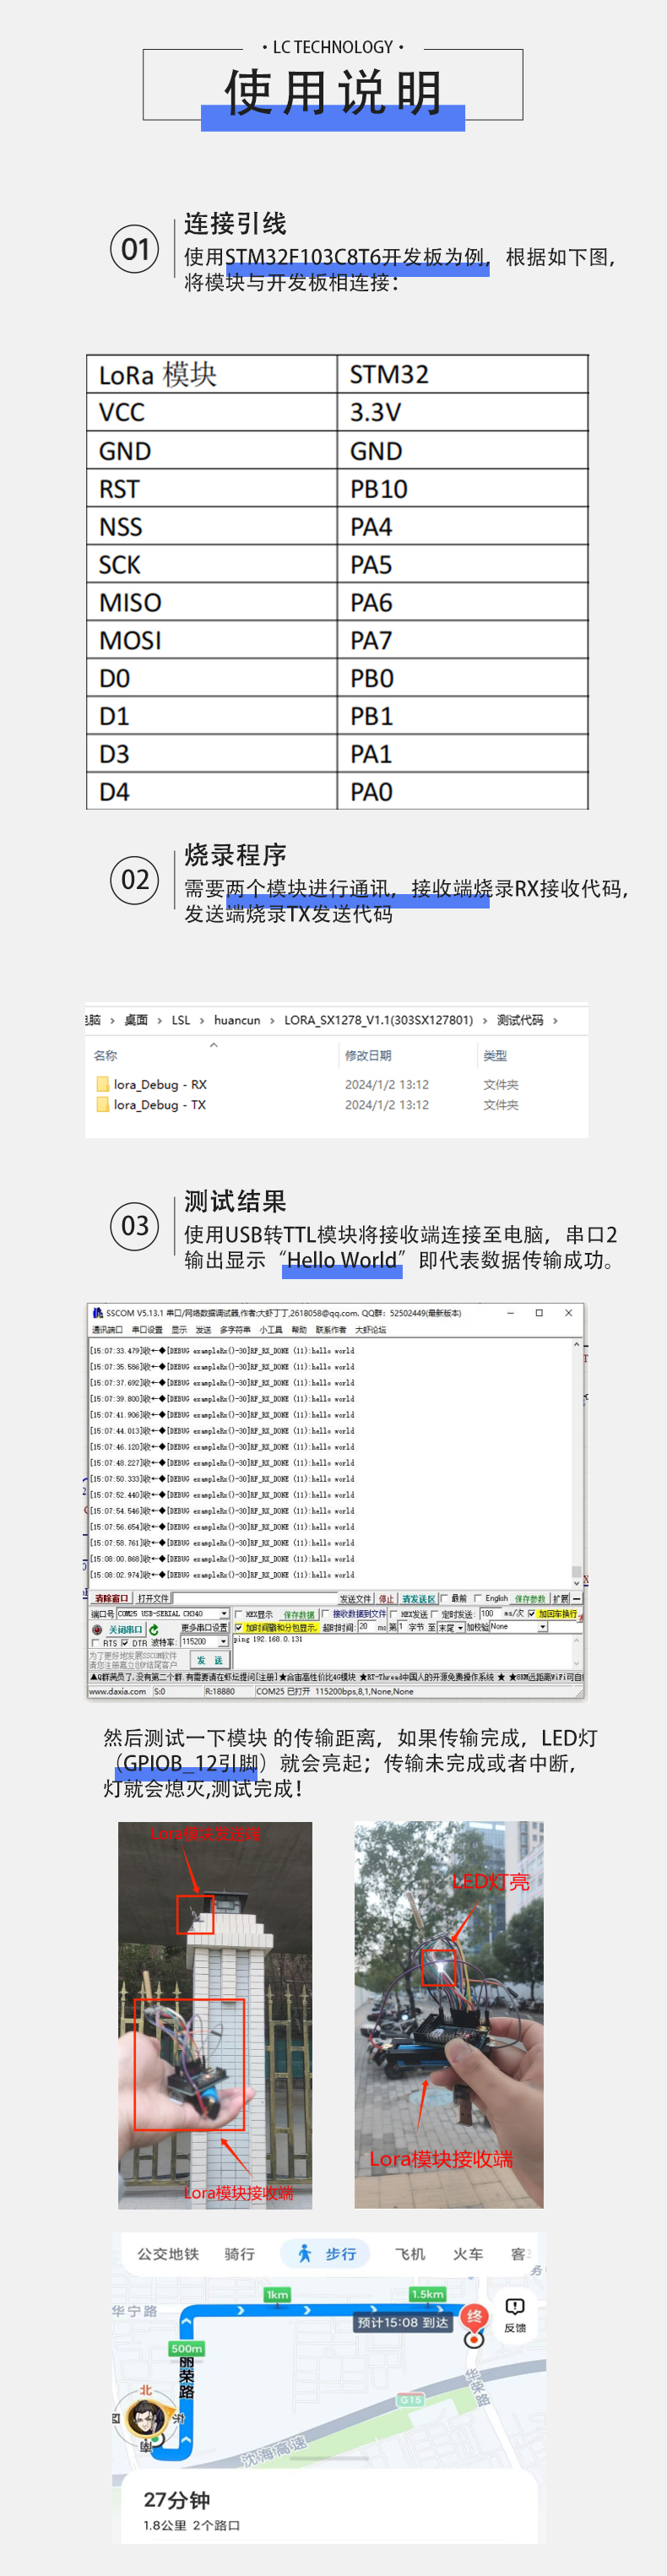Open the 端口号 COM25 port dropdown
The image size is (667, 2576).
(x=223, y=1614)
